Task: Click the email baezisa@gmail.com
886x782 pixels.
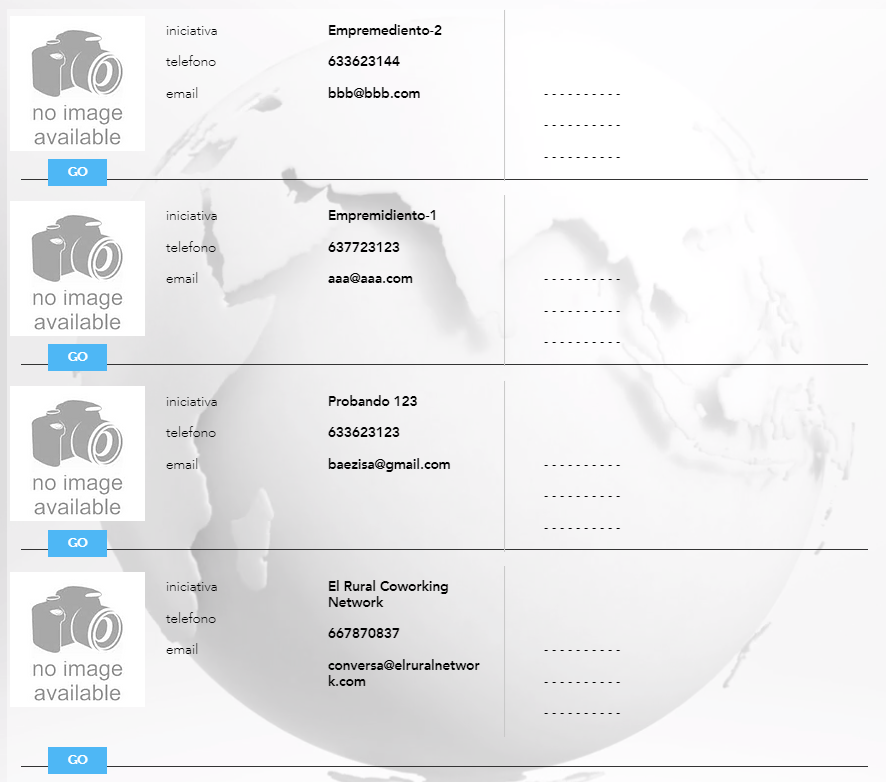Action: (x=389, y=464)
